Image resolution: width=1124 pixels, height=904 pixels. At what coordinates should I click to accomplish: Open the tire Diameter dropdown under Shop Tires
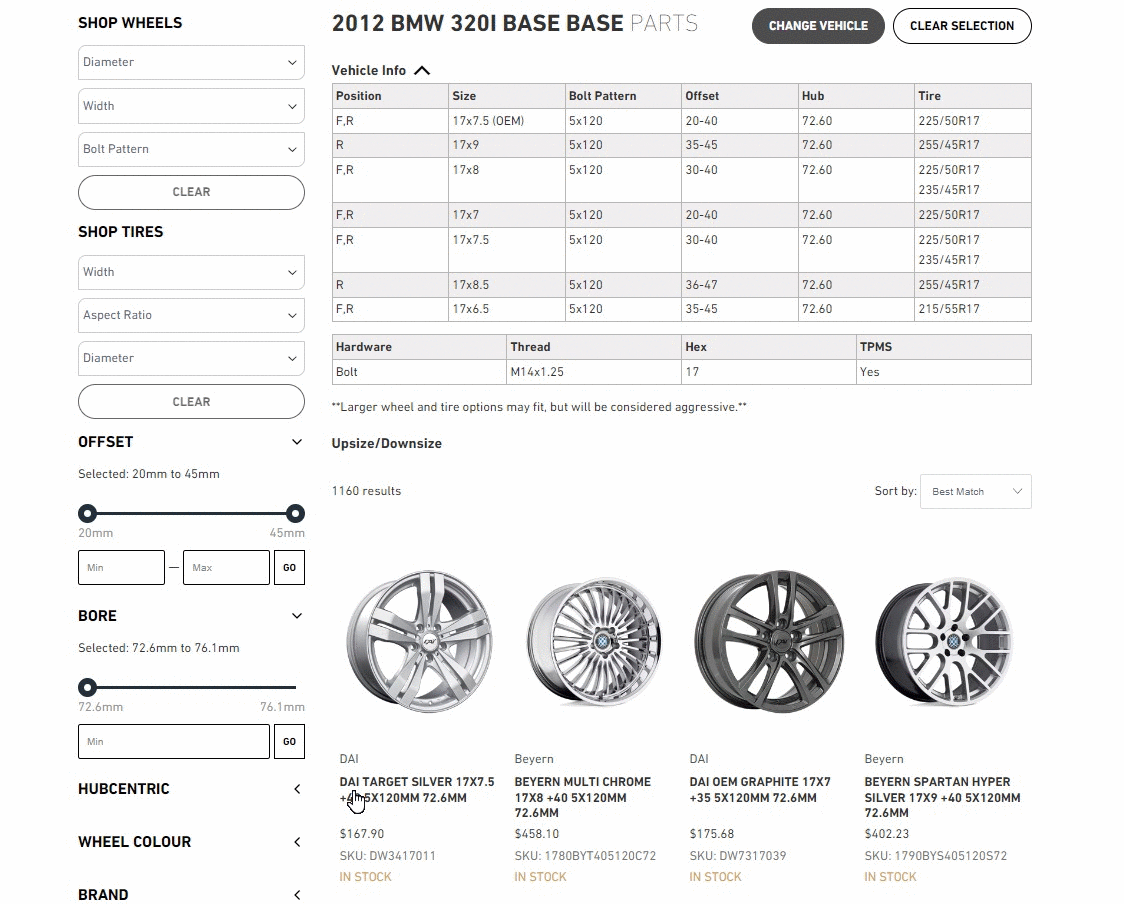tap(191, 358)
